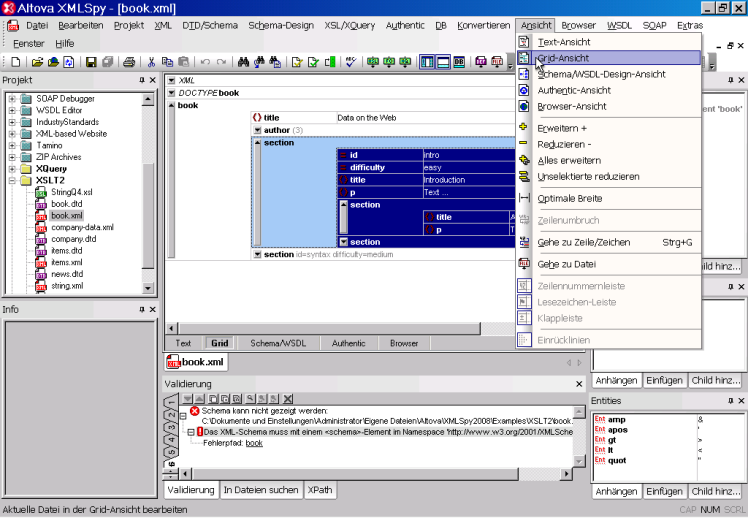The image size is (748, 518).
Task: Click the StringQ4.xsl file icon in project tree
Action: click(x=41, y=193)
